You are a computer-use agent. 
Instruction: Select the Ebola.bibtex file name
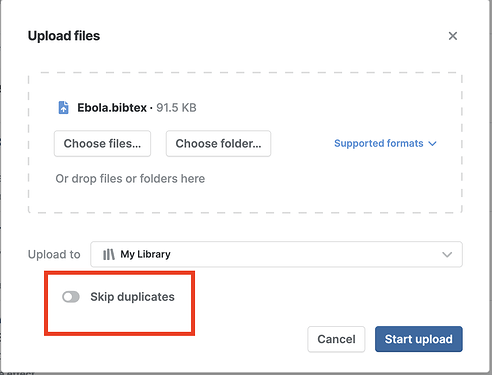point(112,108)
